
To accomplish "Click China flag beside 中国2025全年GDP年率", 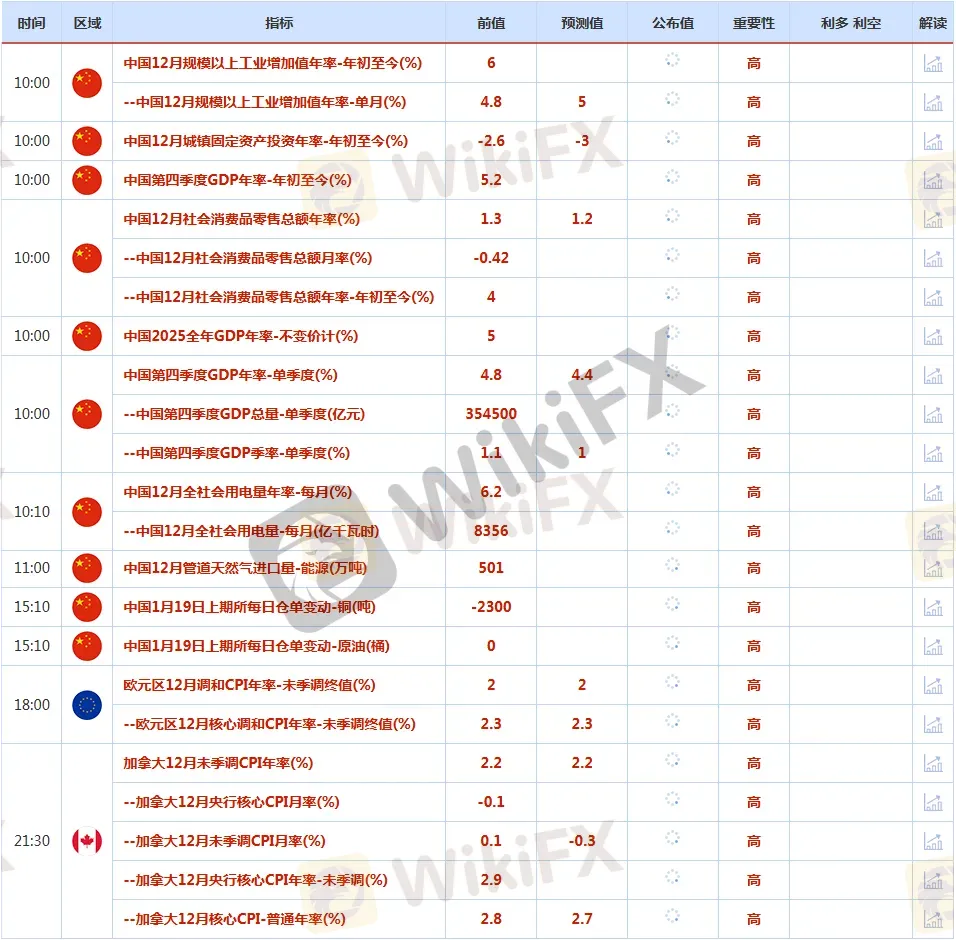I will point(87,336).
